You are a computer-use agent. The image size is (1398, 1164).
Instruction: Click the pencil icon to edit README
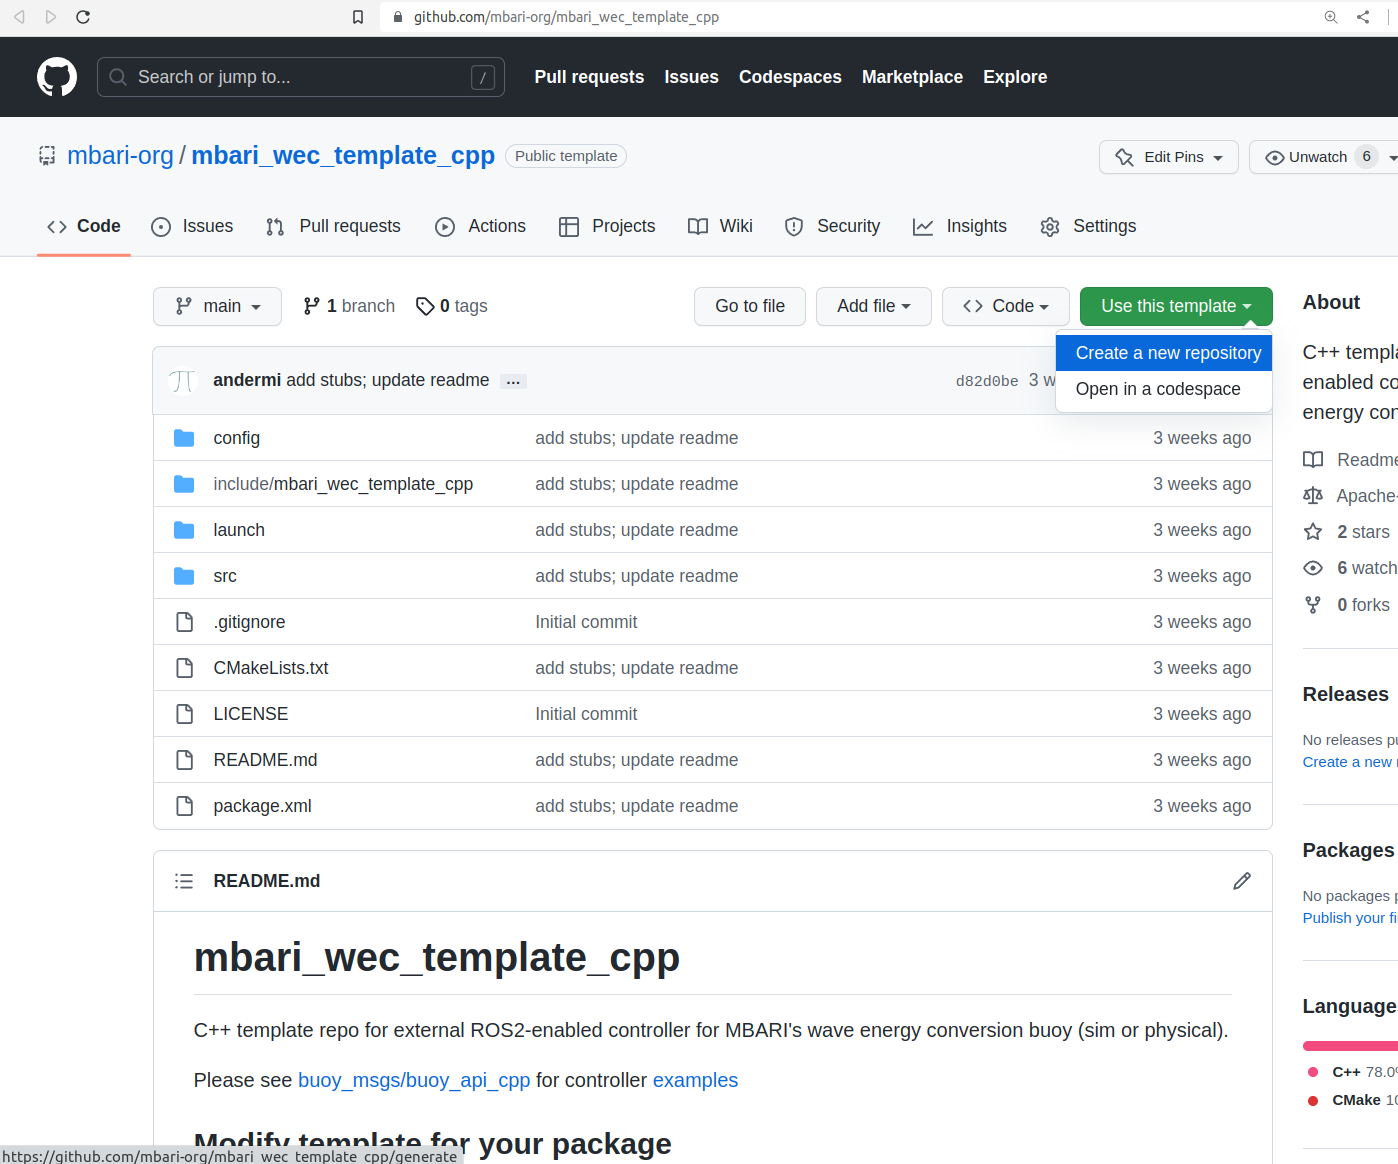coord(1241,881)
